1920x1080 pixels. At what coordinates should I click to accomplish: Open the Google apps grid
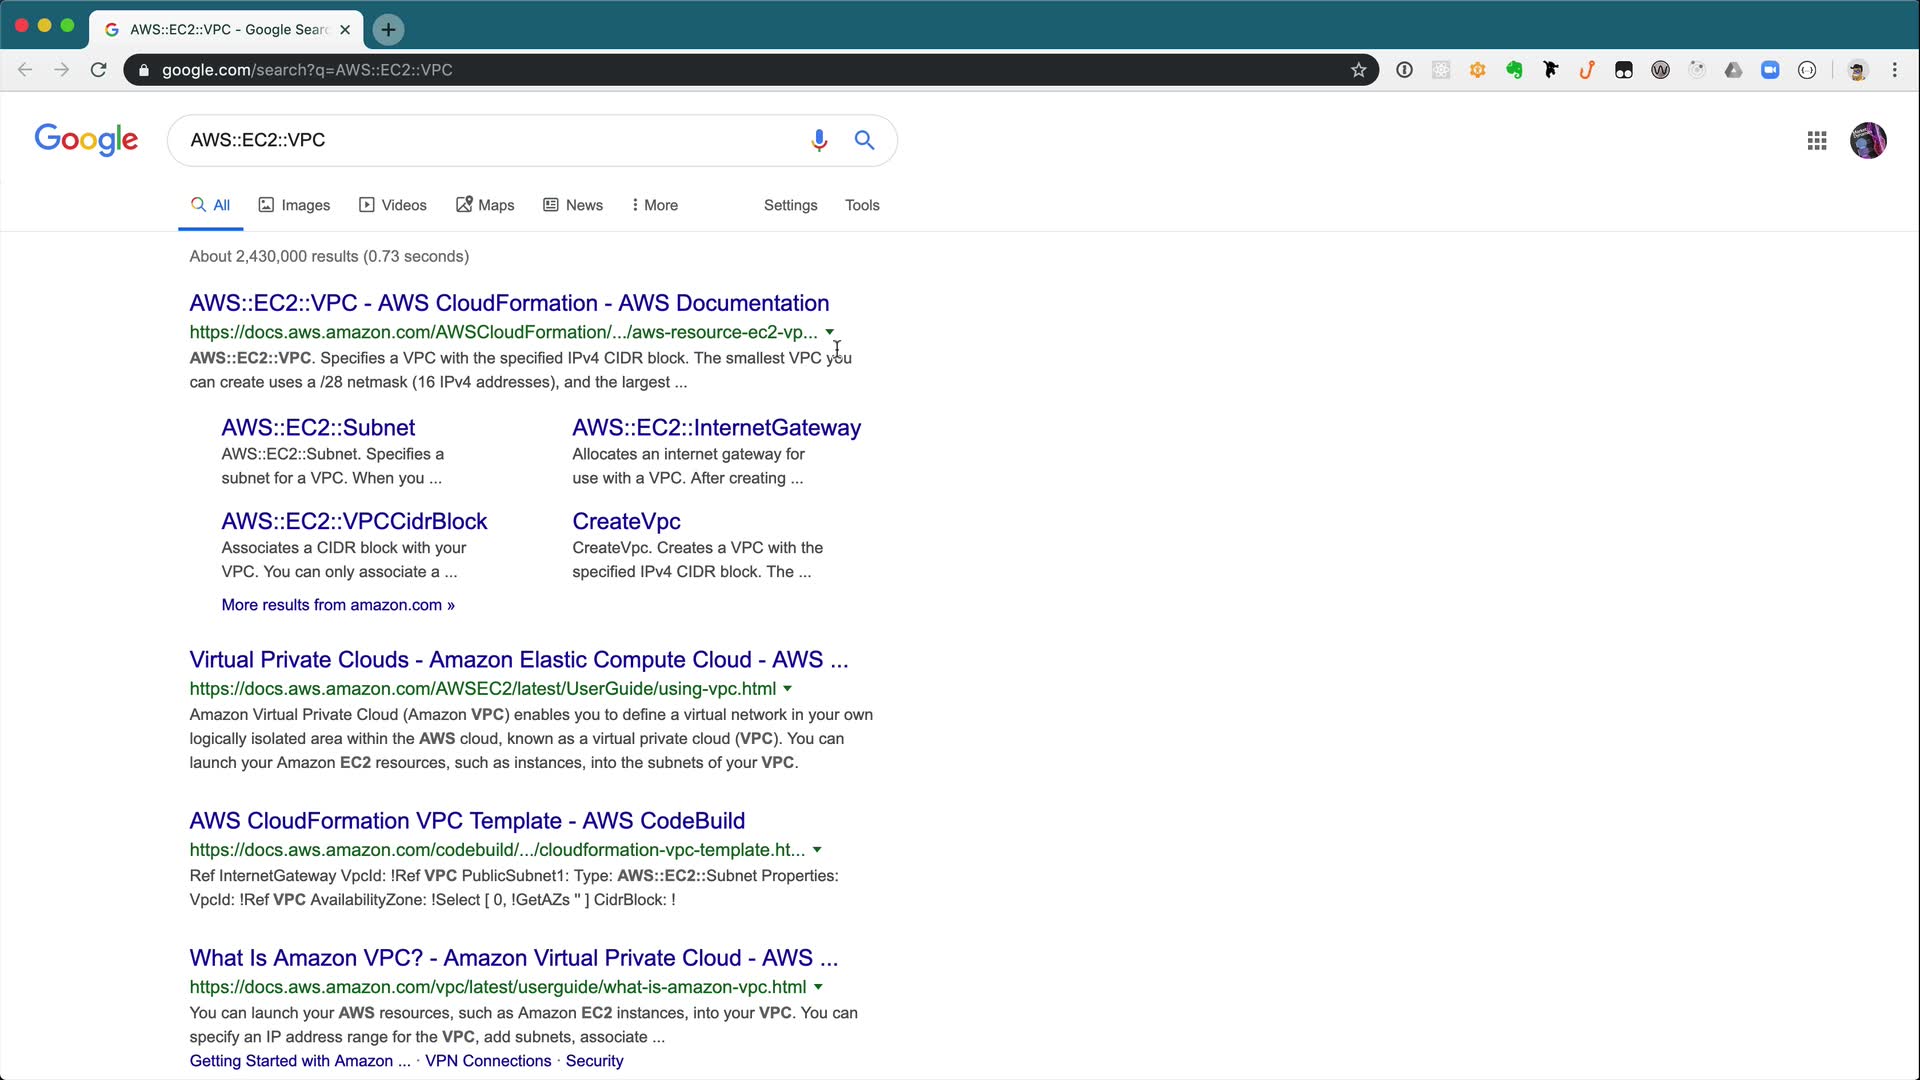pos(1817,141)
